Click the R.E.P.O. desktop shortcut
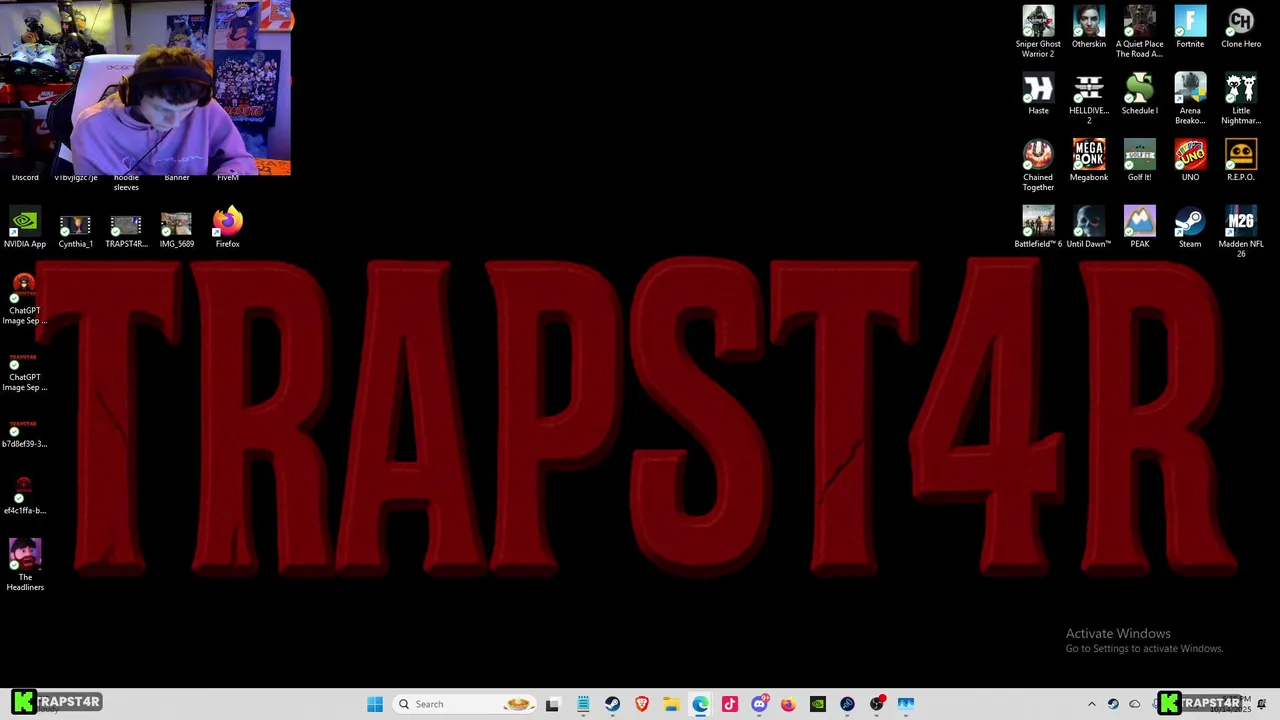 pyautogui.click(x=1241, y=160)
